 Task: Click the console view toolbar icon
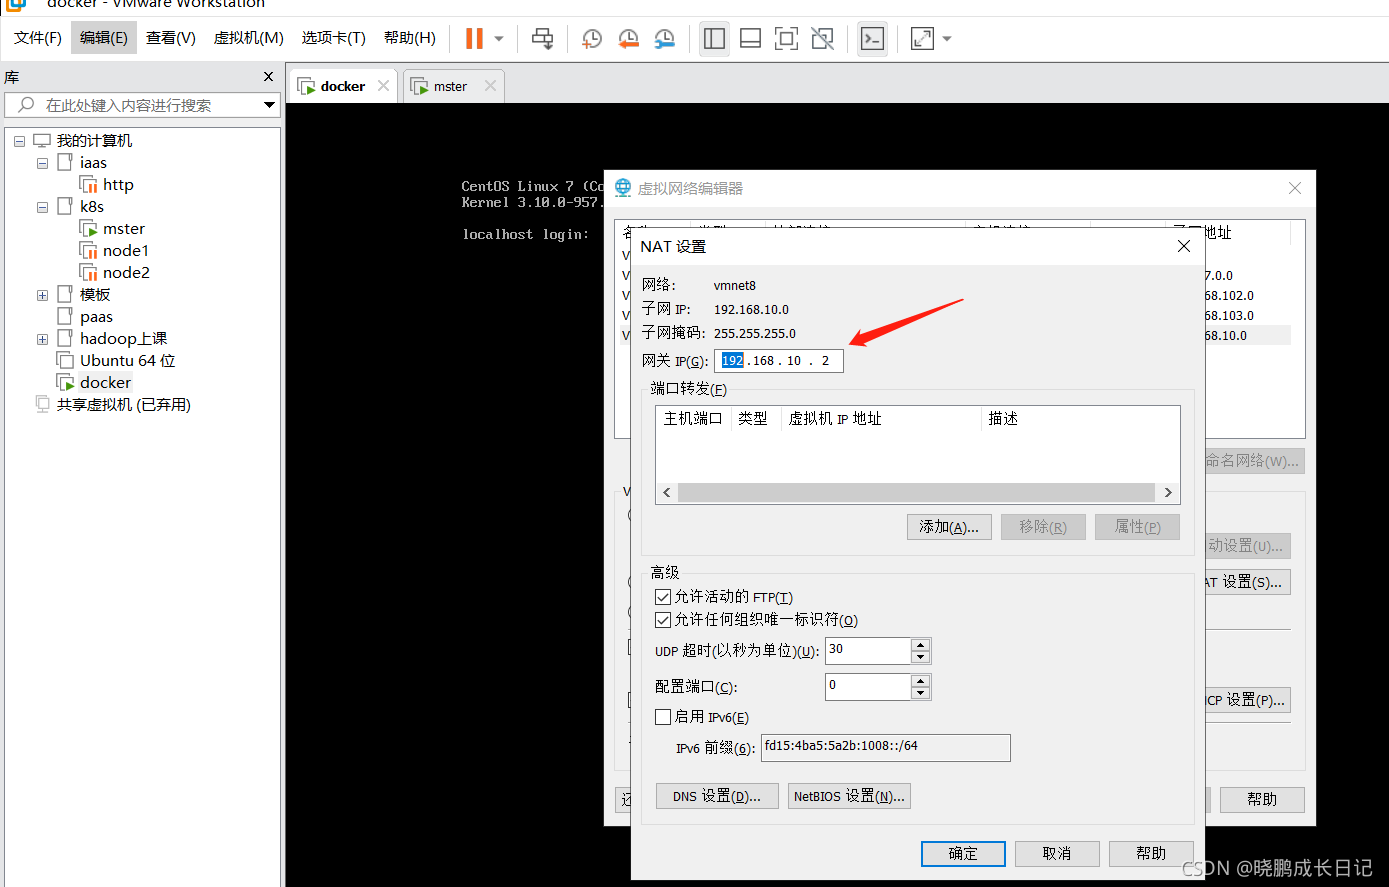pyautogui.click(x=872, y=38)
